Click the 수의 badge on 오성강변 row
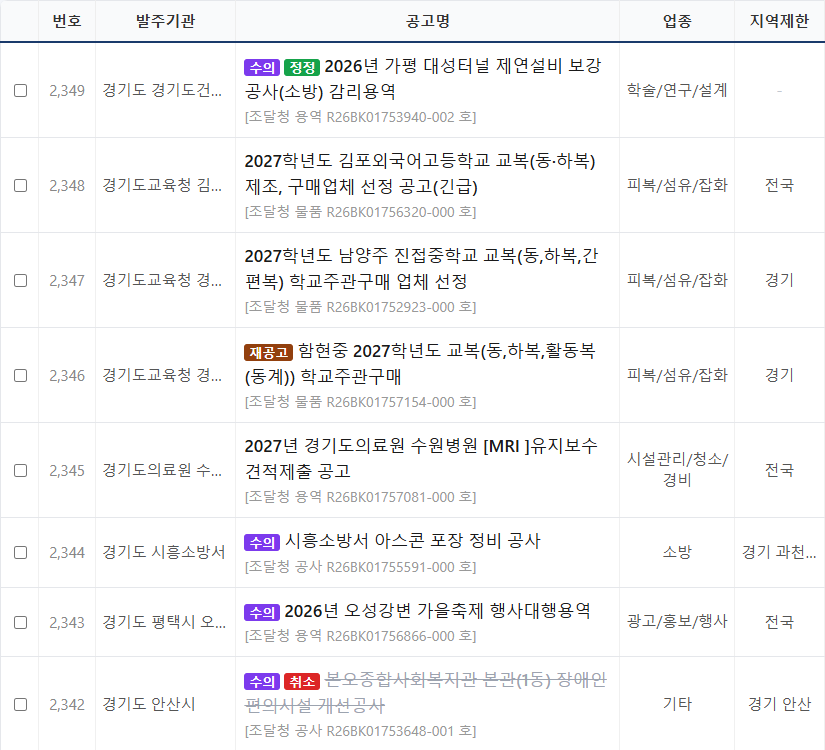 point(262,613)
